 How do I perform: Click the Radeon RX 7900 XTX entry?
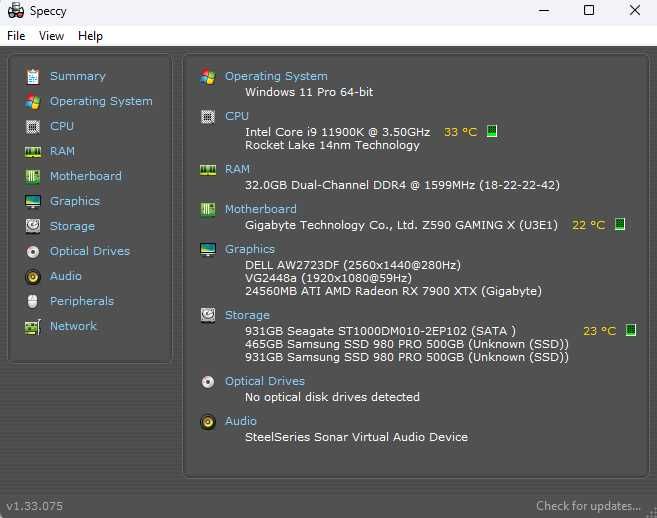tap(393, 291)
